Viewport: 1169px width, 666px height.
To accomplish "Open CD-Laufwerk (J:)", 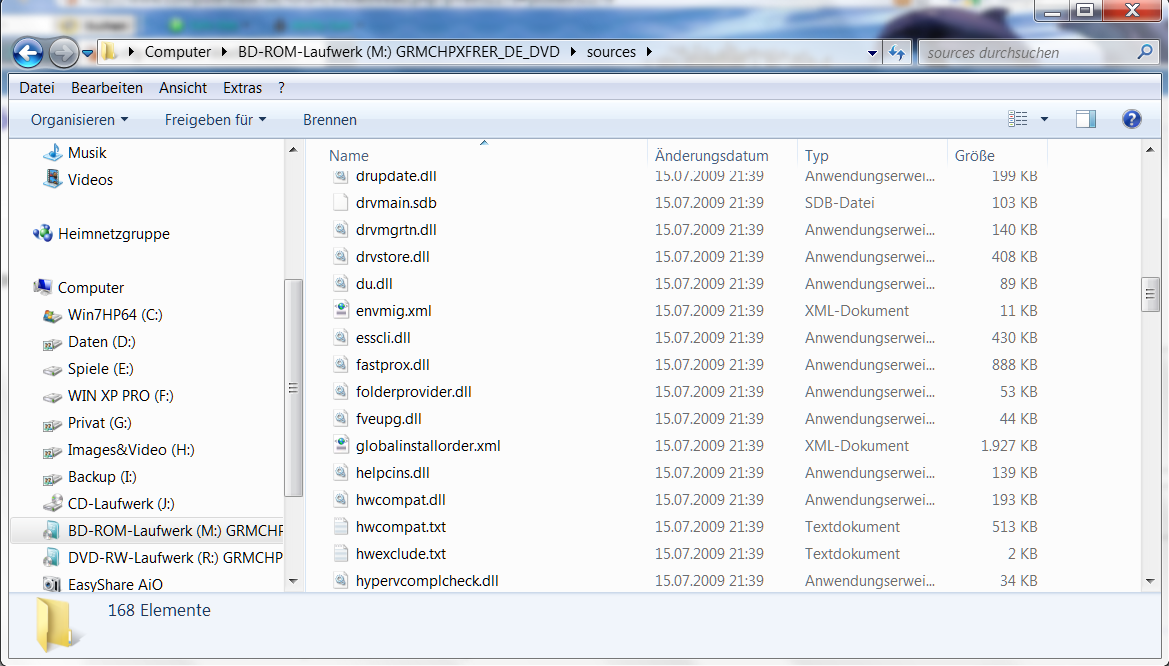I will point(121,503).
